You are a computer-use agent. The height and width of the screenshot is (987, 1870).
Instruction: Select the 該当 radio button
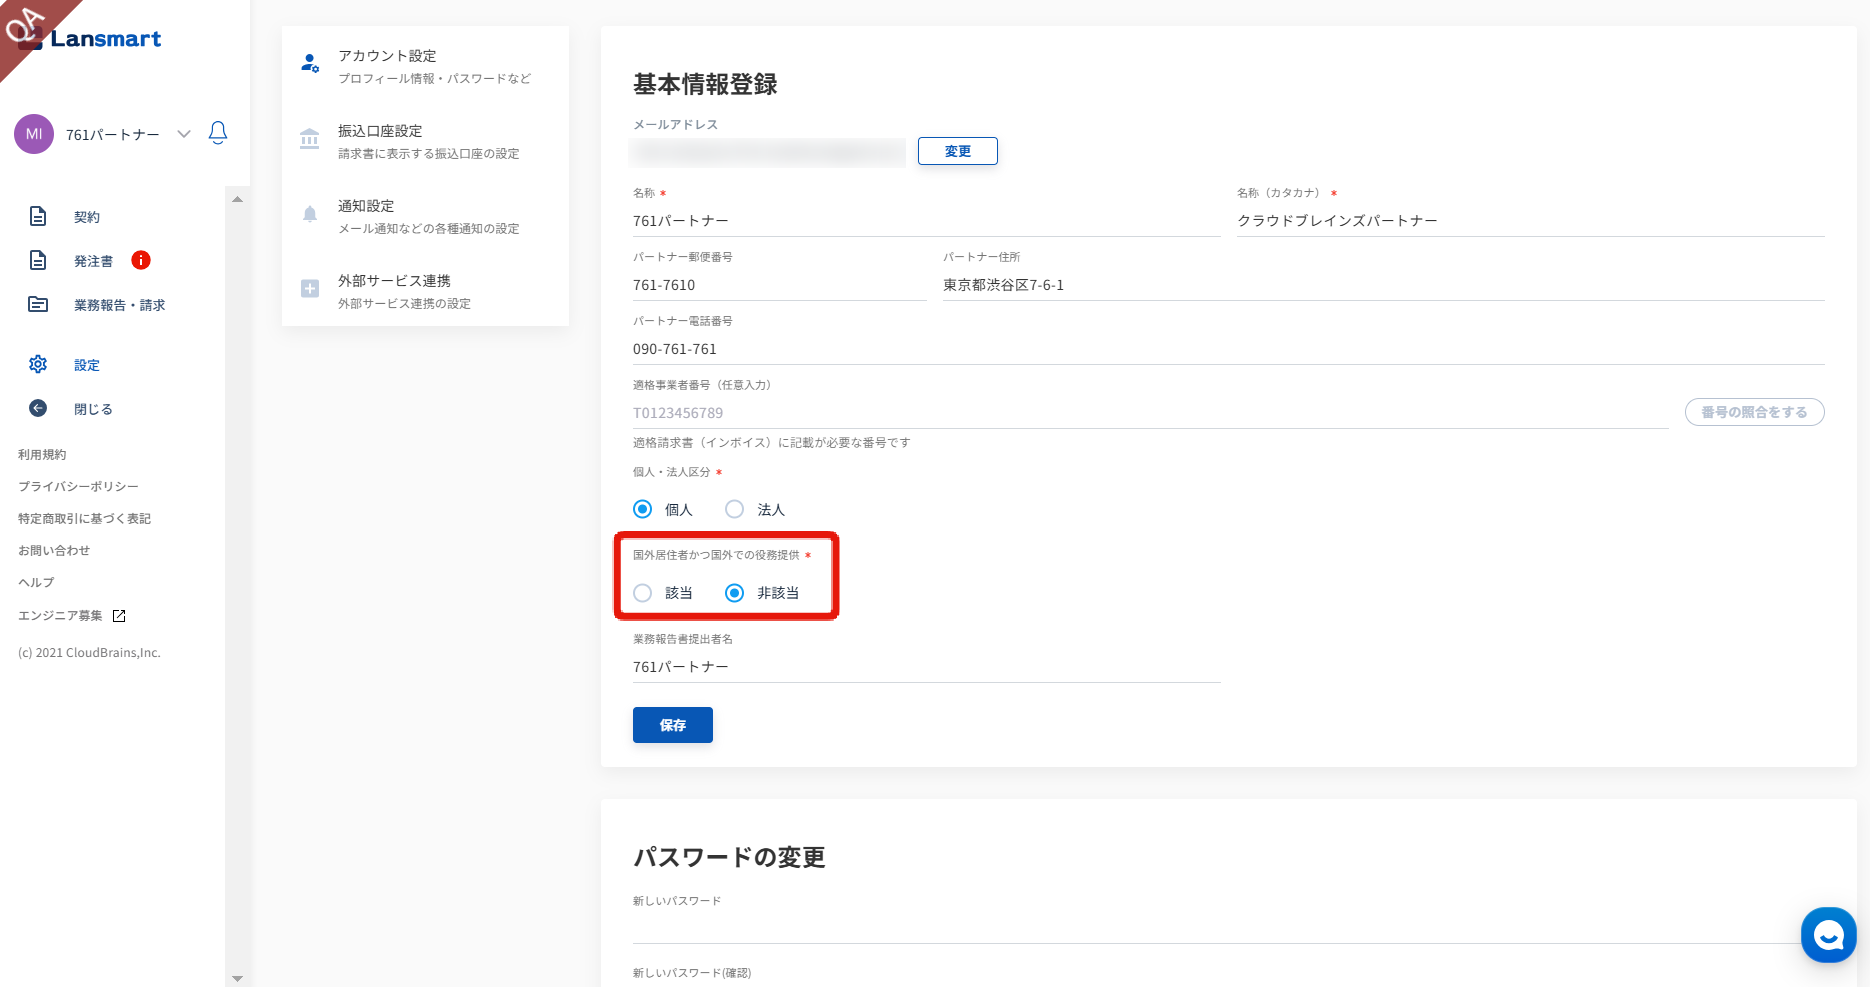click(x=643, y=593)
